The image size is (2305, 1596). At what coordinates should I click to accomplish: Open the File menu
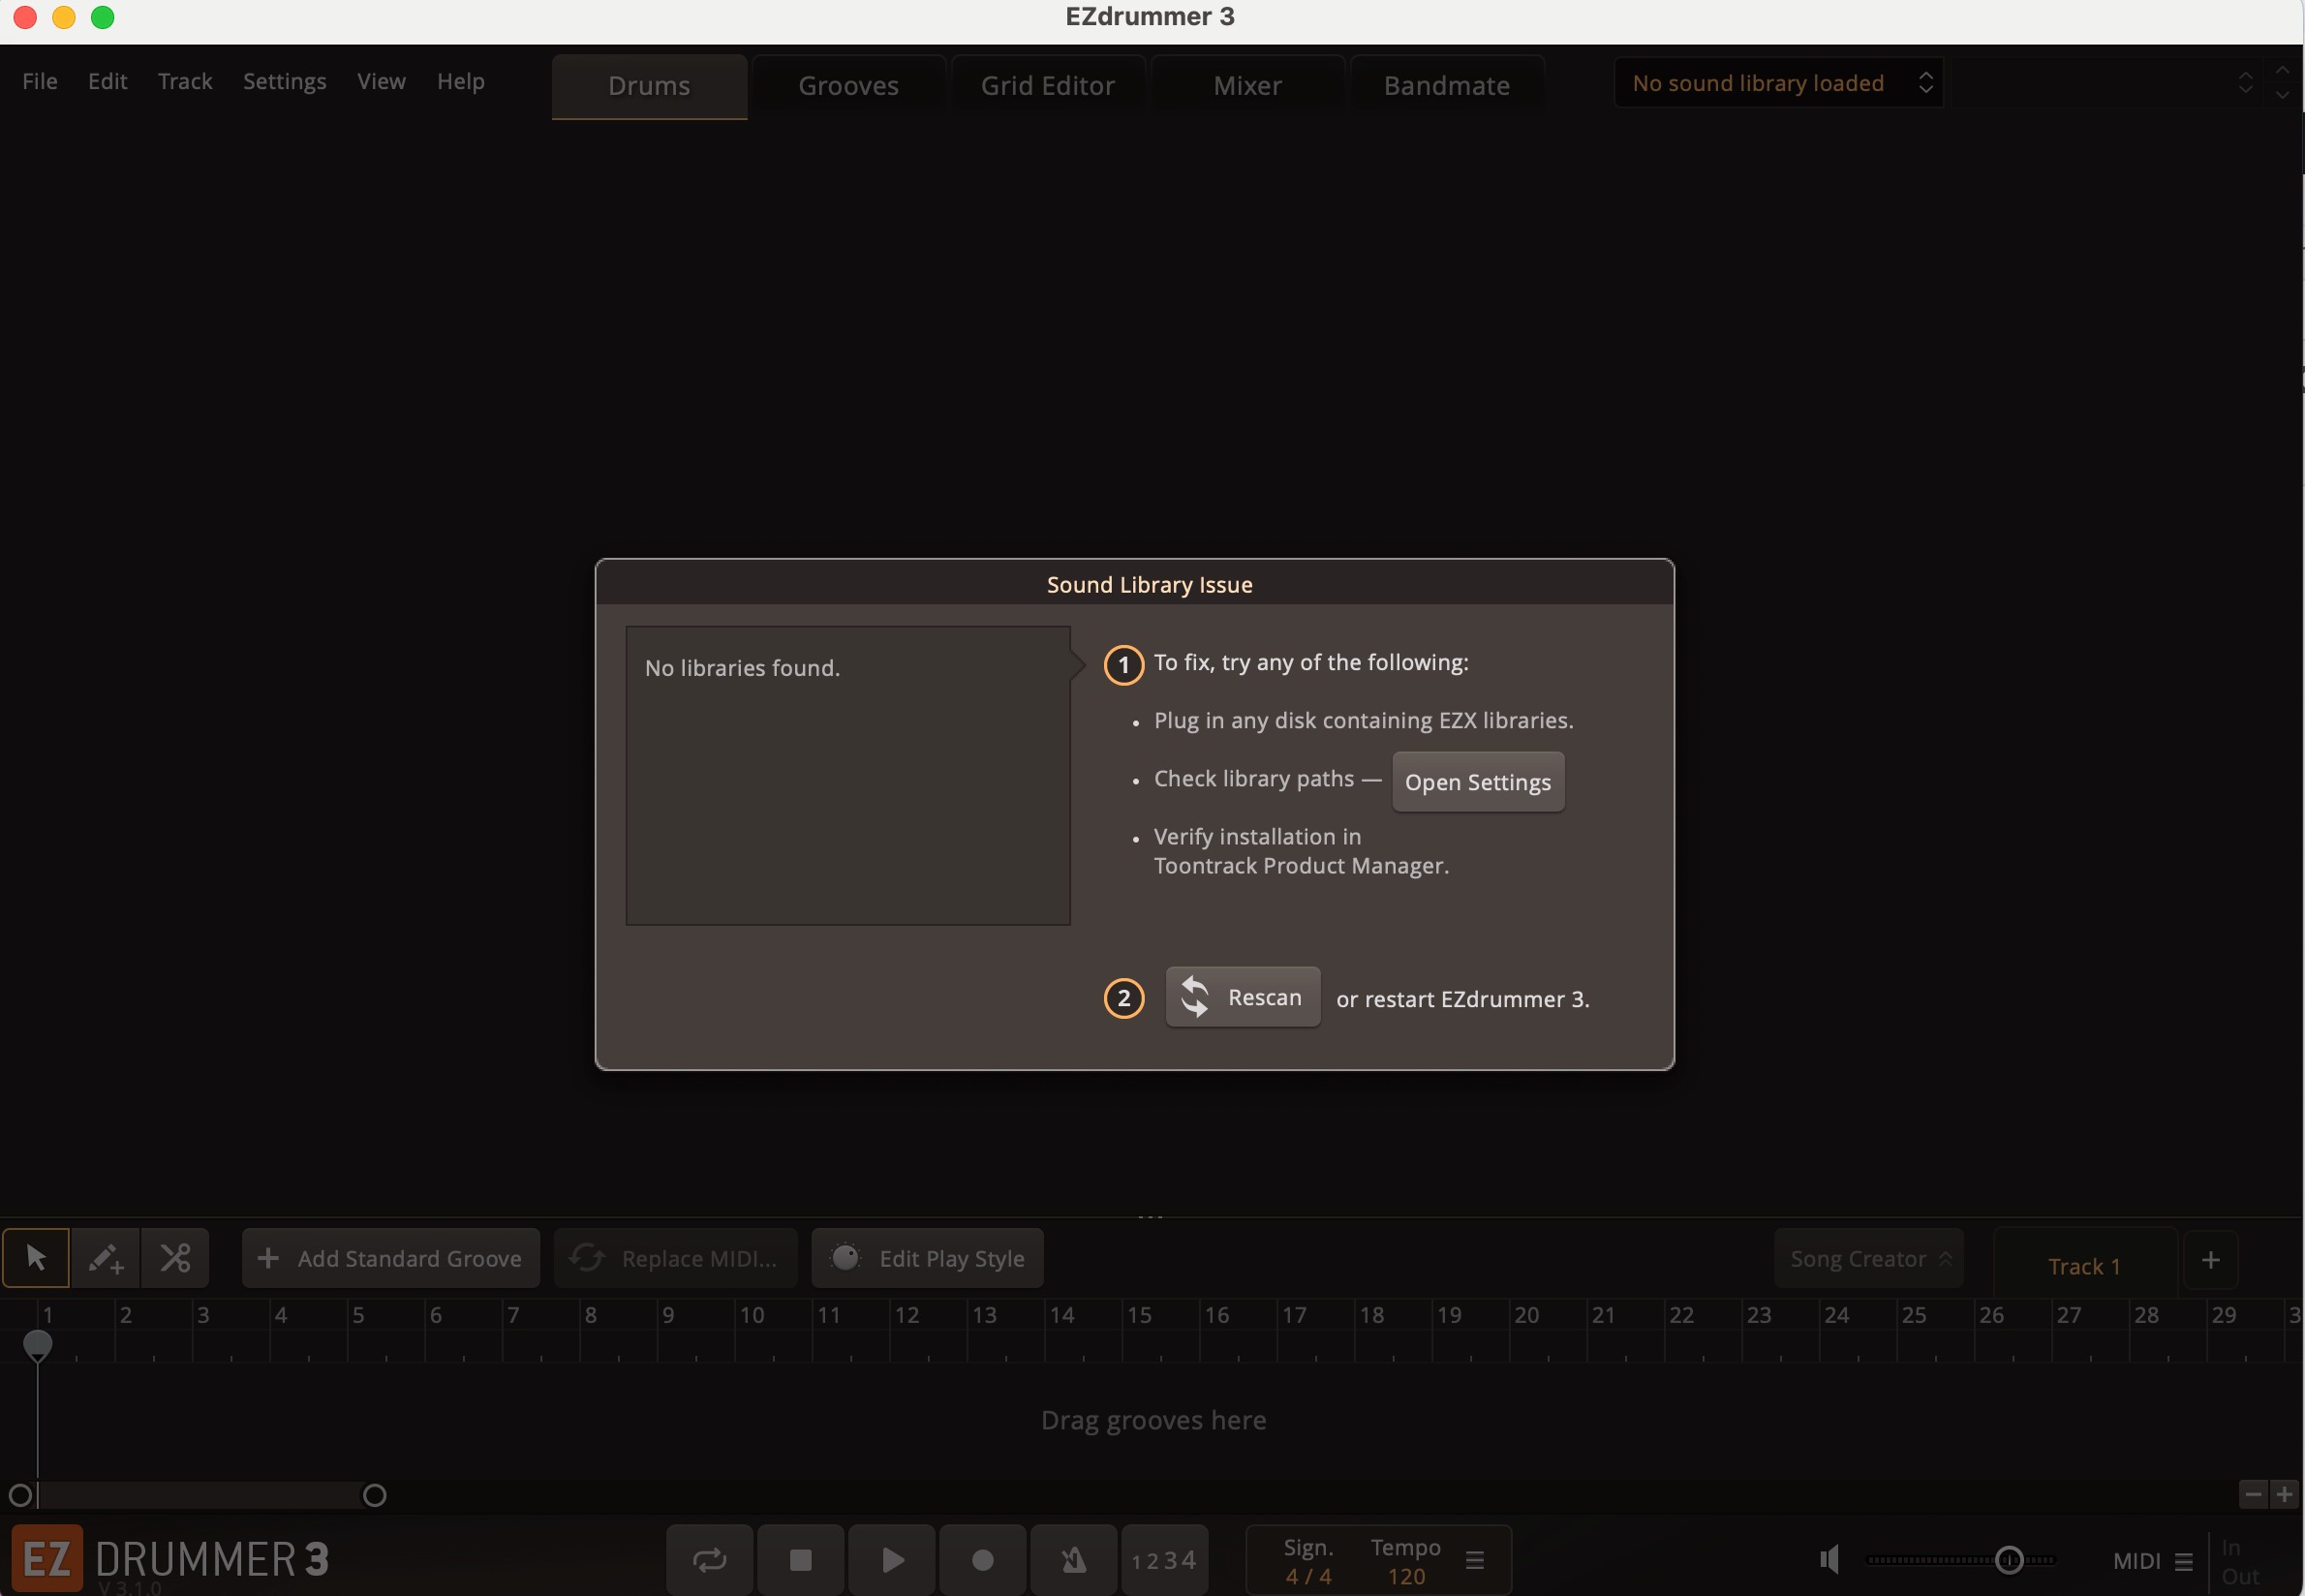[x=40, y=81]
